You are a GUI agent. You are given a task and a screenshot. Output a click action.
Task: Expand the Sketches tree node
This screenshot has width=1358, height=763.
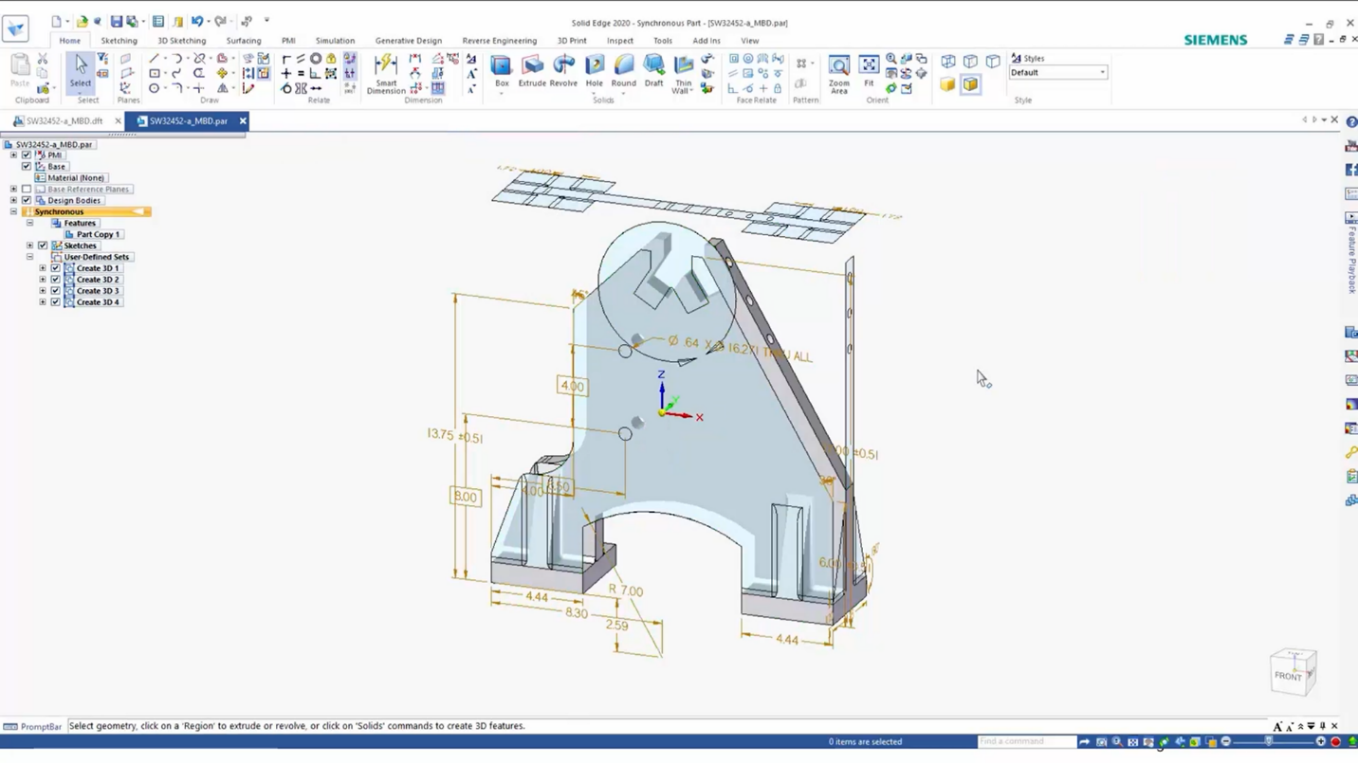coord(31,245)
